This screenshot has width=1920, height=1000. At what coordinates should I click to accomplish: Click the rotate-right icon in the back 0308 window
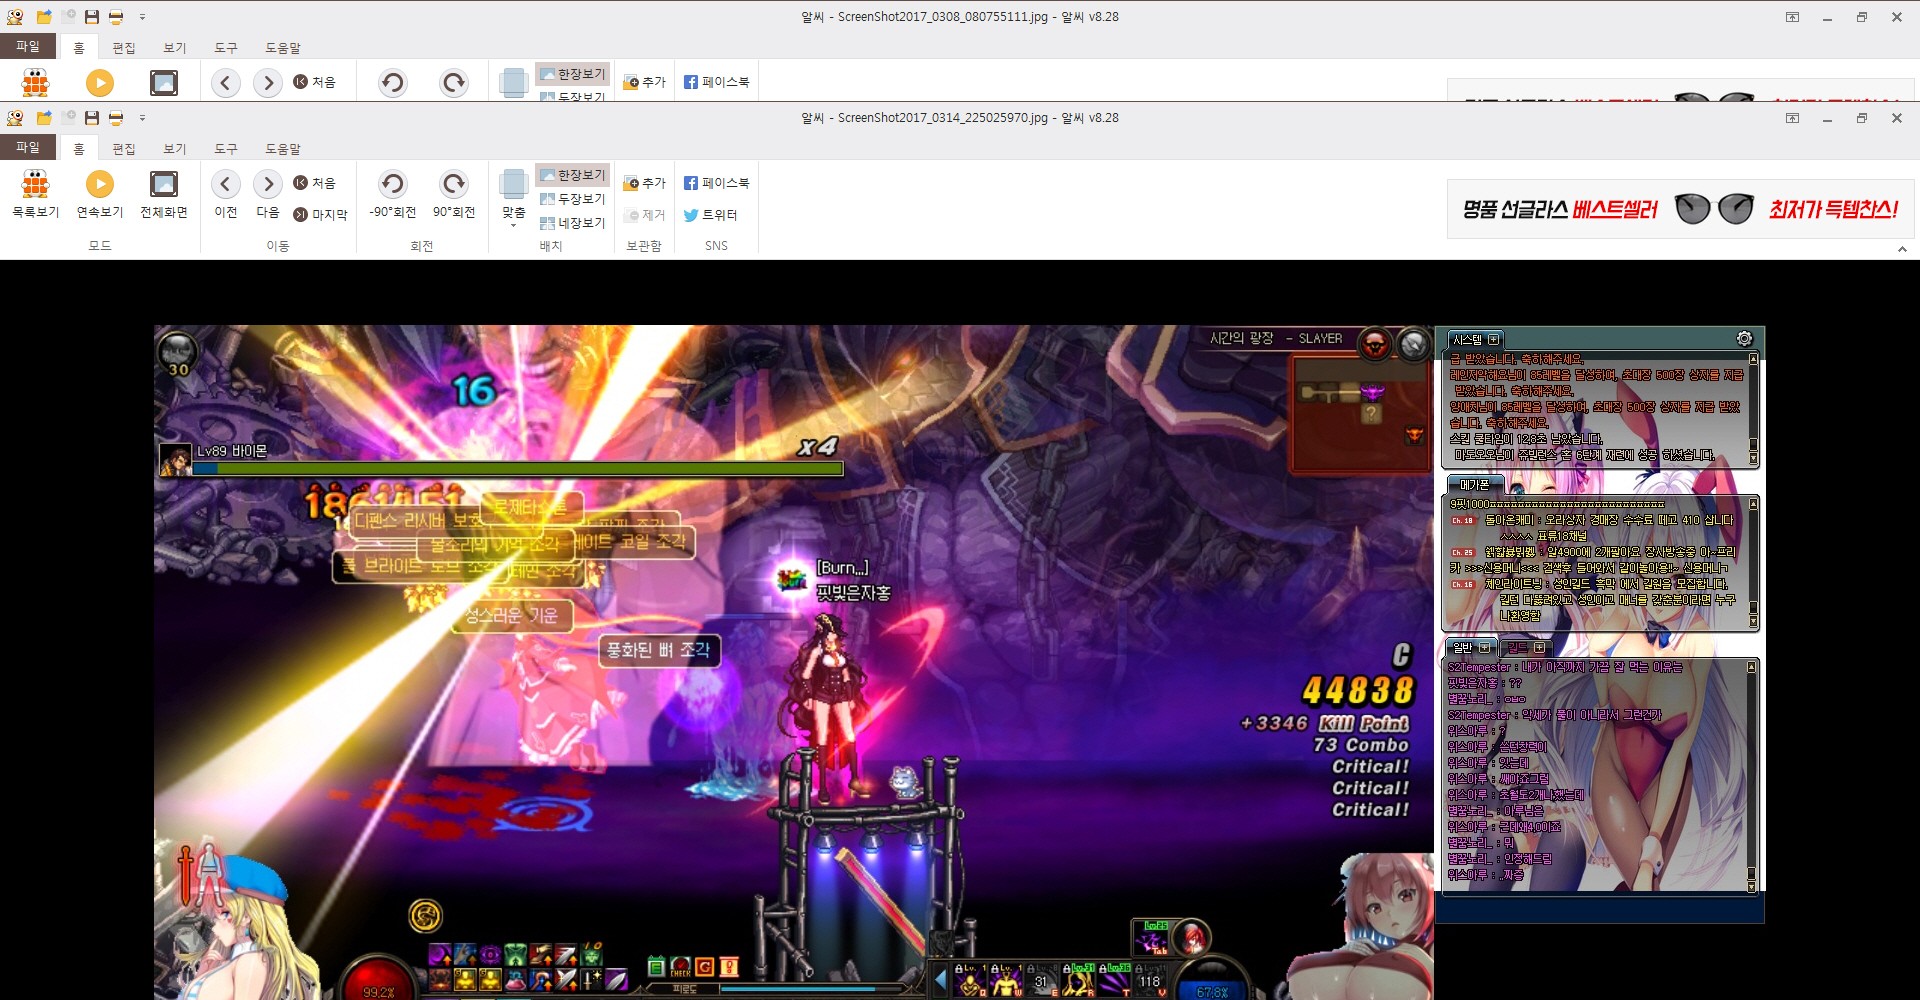click(x=454, y=83)
